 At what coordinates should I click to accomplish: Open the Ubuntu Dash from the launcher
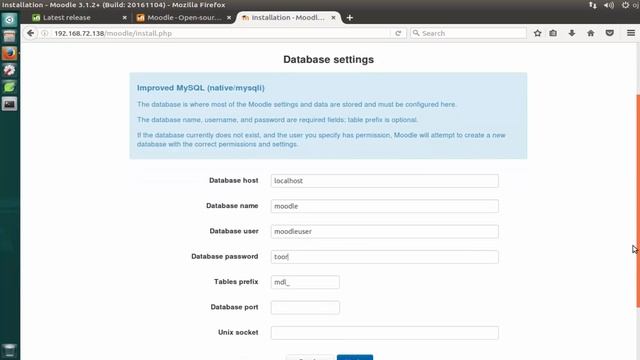point(9,20)
